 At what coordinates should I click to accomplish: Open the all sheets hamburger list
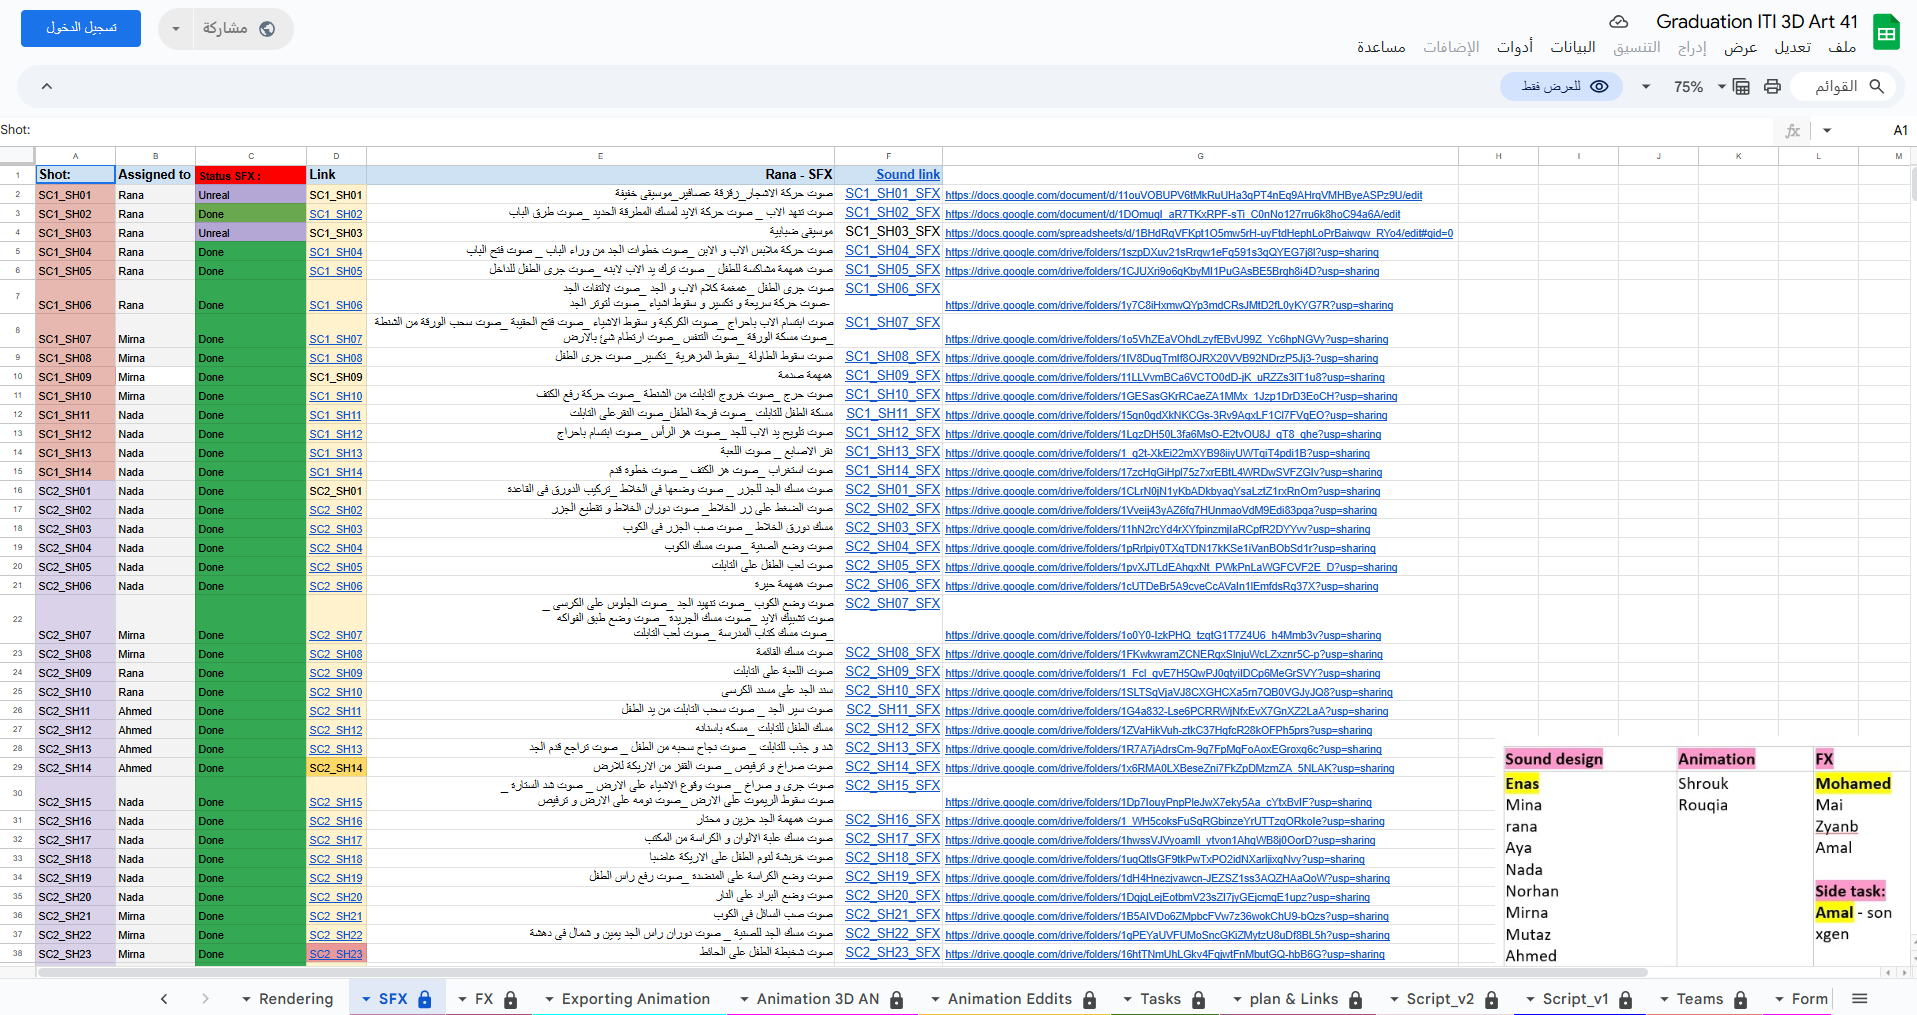tap(1859, 998)
